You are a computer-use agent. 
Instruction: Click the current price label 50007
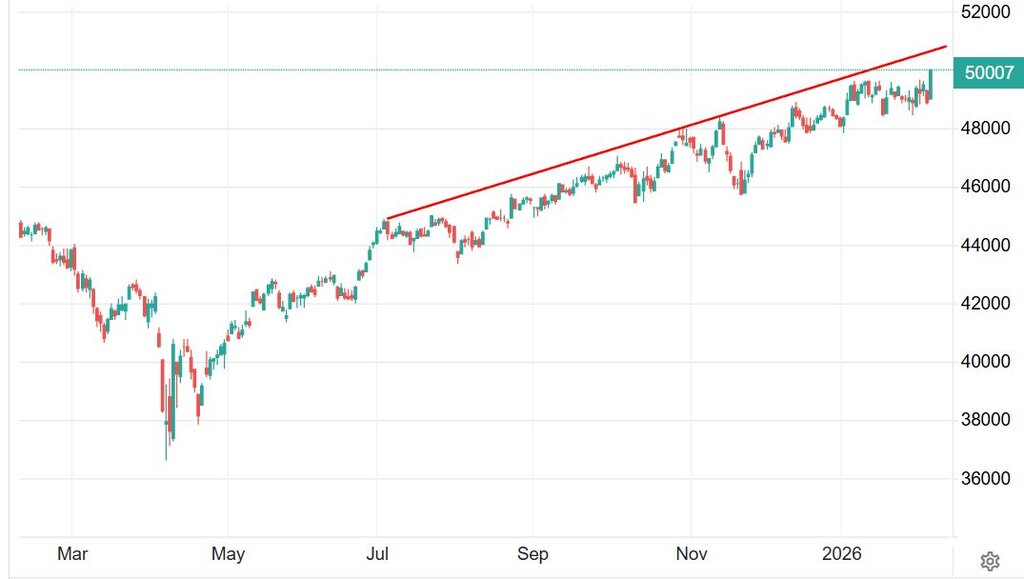coord(988,72)
